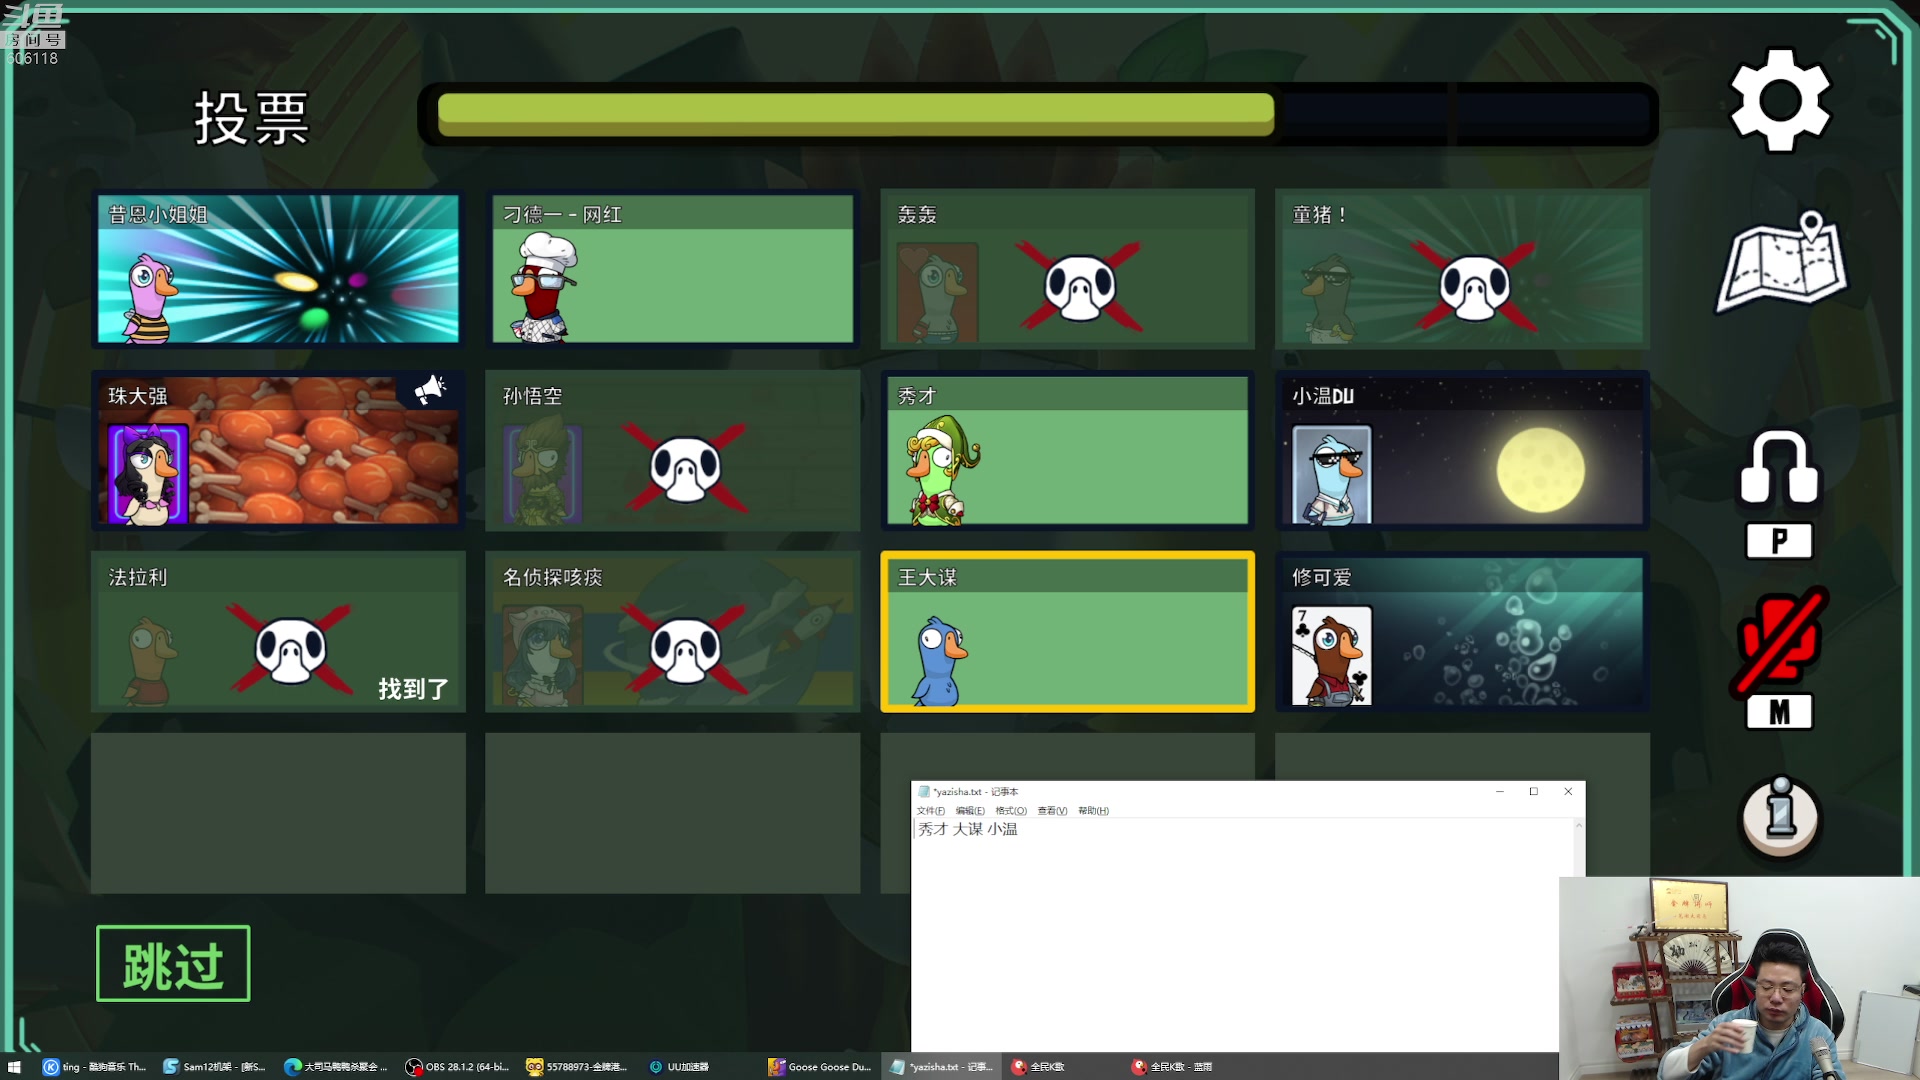Screen dimensions: 1920x1080
Task: Maximize the yazisha.txt Notepad window
Action: point(1533,791)
